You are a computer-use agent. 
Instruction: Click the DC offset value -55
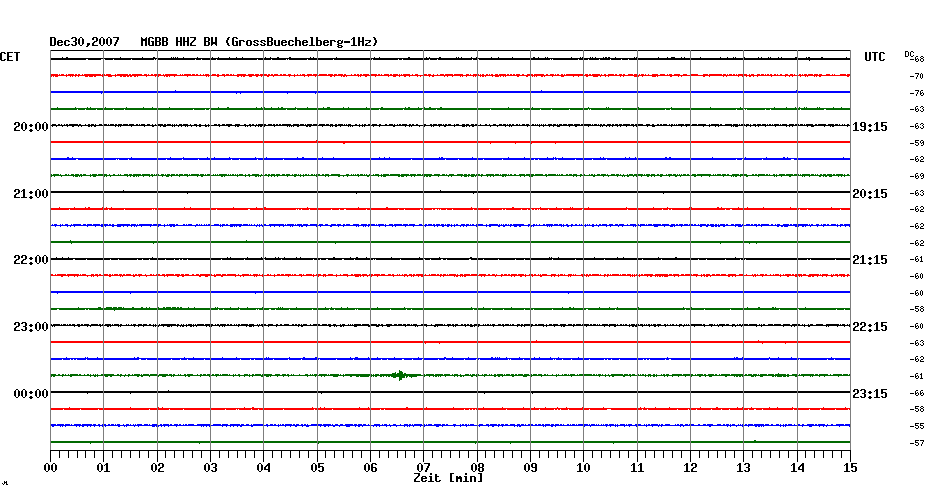pos(916,426)
